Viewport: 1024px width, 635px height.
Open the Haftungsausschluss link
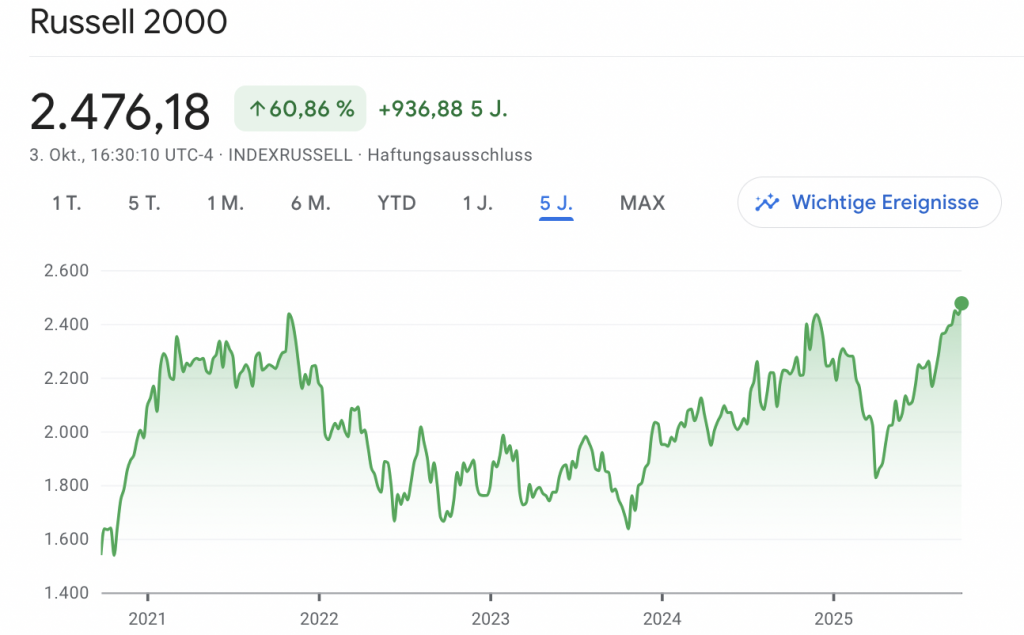(x=450, y=155)
